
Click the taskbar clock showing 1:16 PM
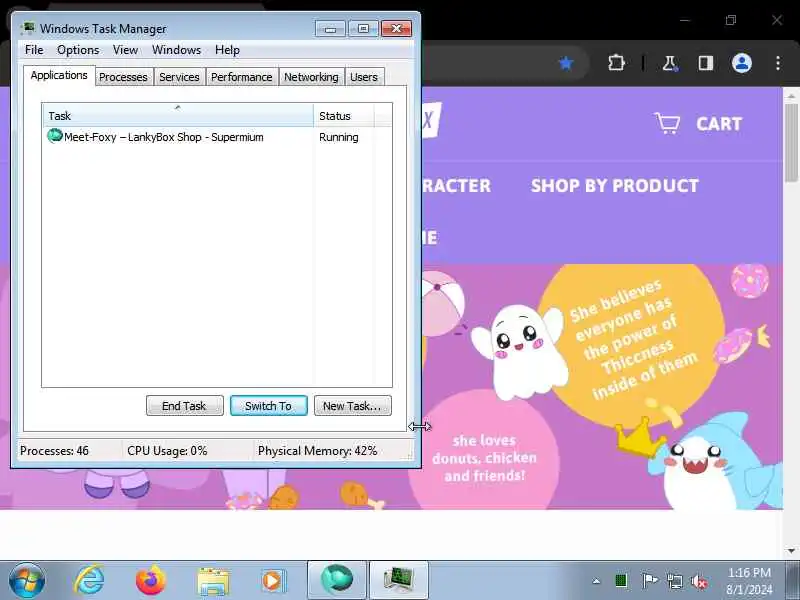tap(749, 581)
